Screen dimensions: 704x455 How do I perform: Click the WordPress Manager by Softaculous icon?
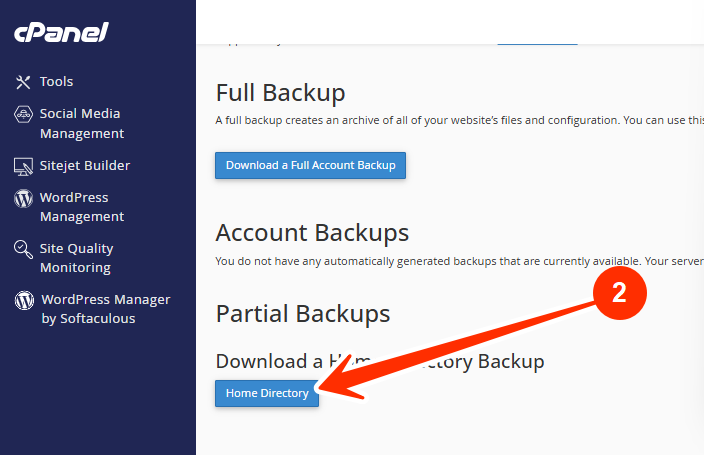pyautogui.click(x=24, y=300)
